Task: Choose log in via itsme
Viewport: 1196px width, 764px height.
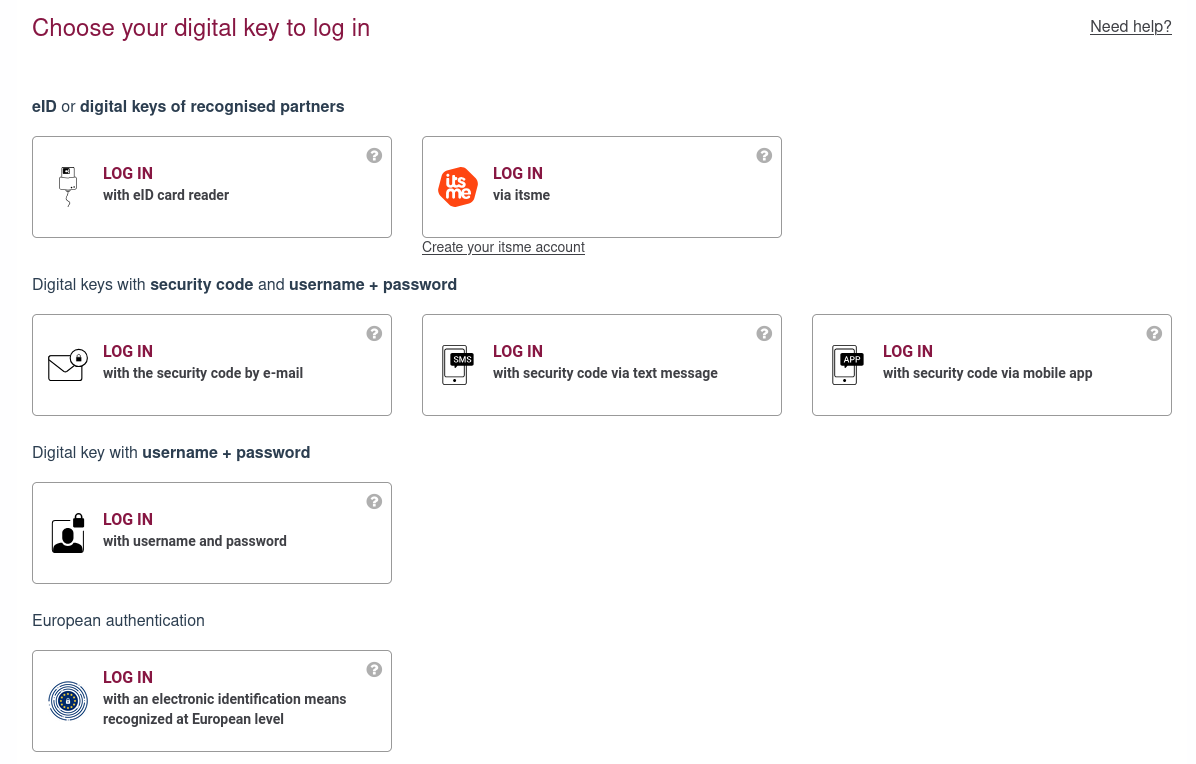Action: (x=521, y=185)
